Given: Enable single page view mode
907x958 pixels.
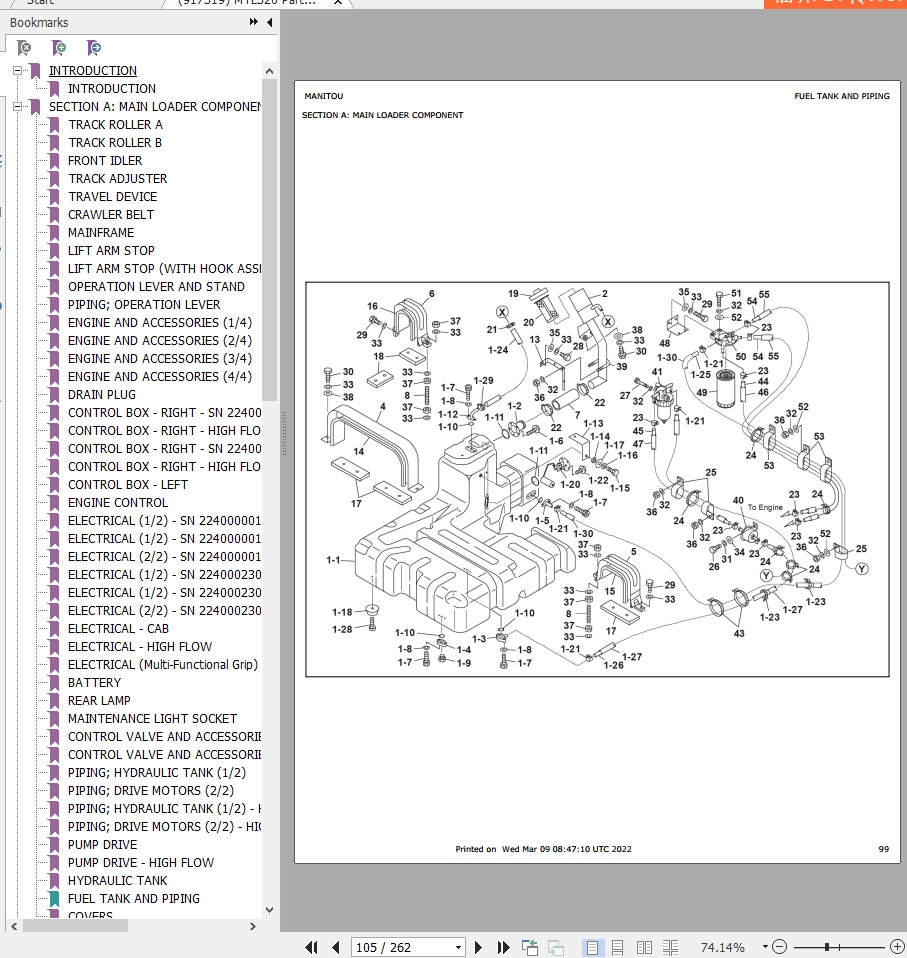Looking at the screenshot, I should tap(593, 947).
